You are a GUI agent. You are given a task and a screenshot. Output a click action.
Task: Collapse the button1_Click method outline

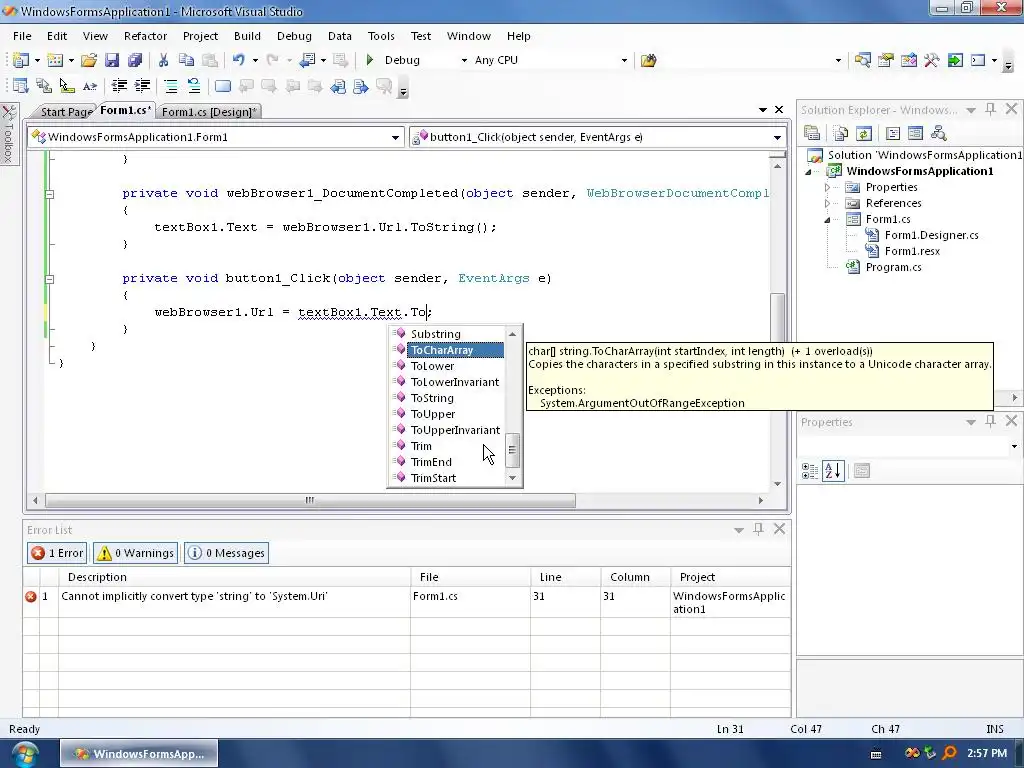tap(50, 279)
